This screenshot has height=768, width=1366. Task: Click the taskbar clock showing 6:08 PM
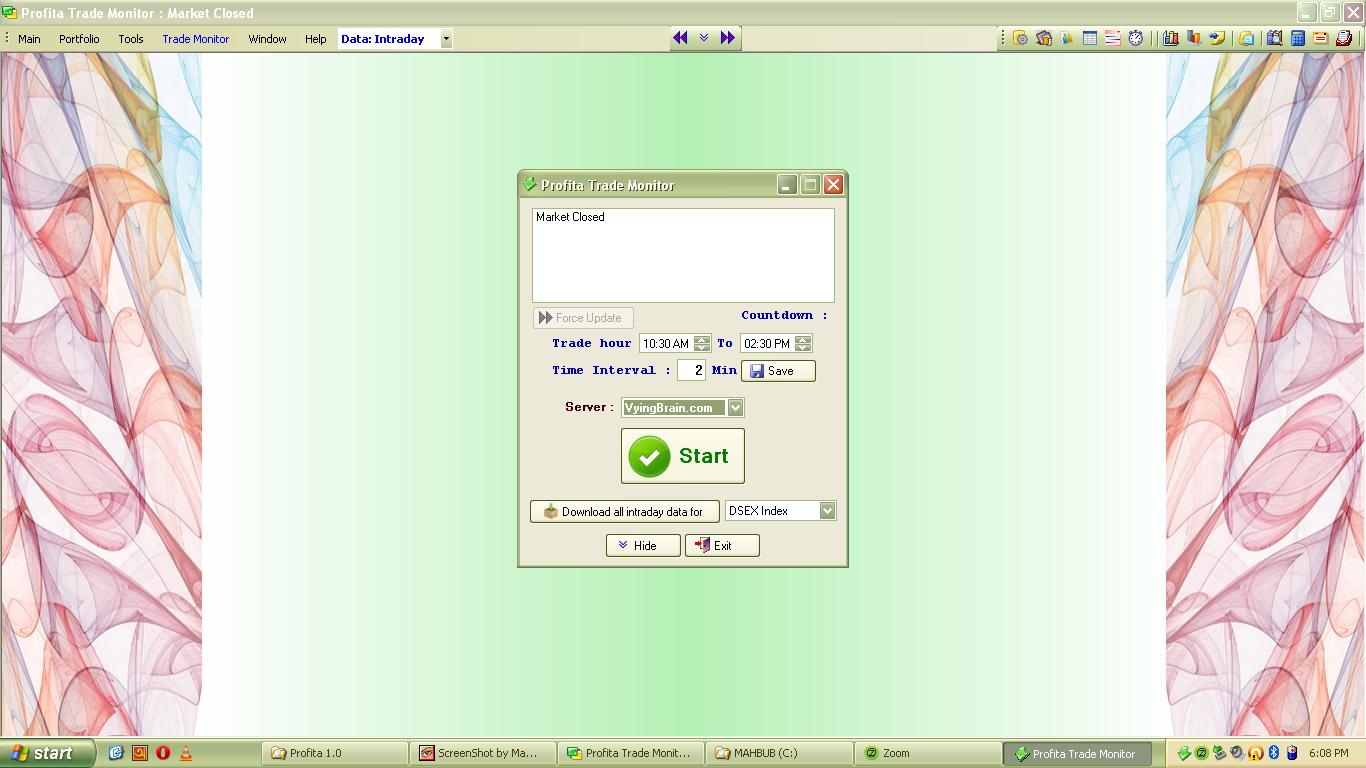pos(1328,753)
